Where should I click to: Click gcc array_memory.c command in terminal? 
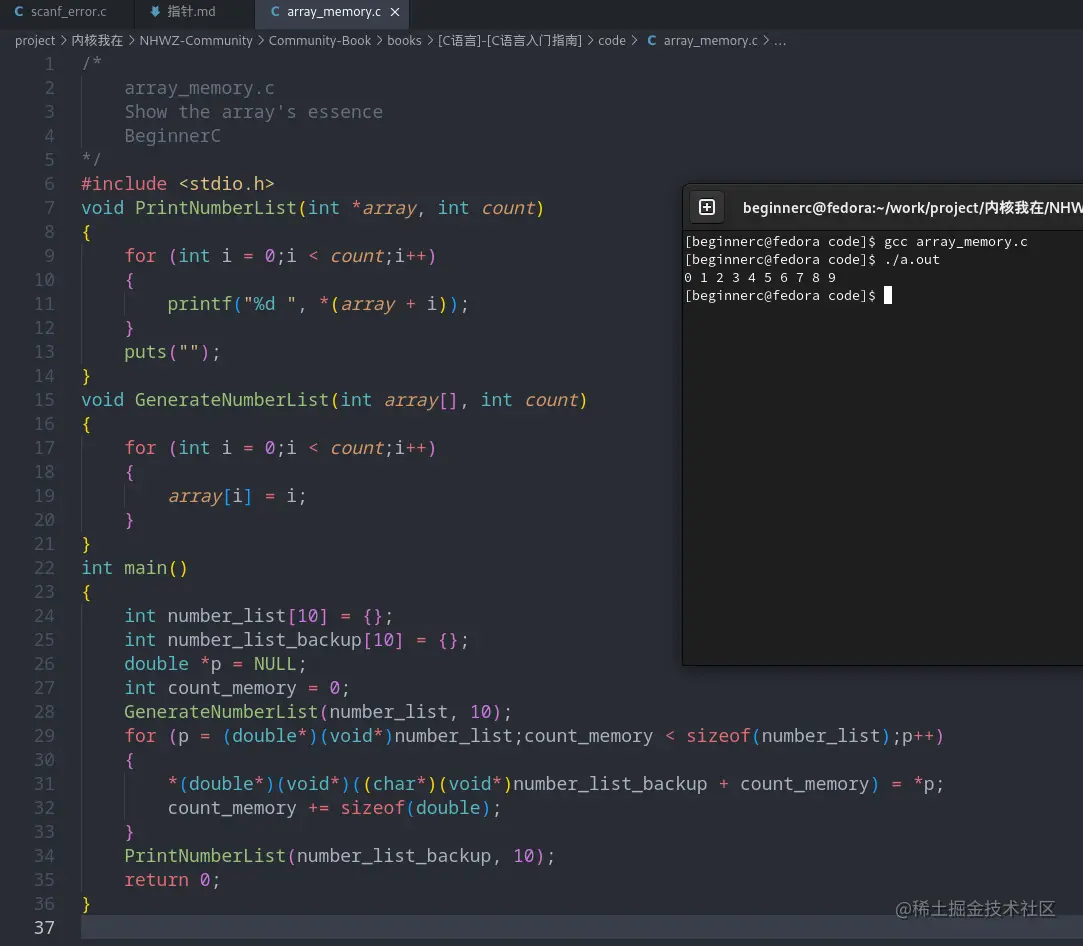coord(955,242)
